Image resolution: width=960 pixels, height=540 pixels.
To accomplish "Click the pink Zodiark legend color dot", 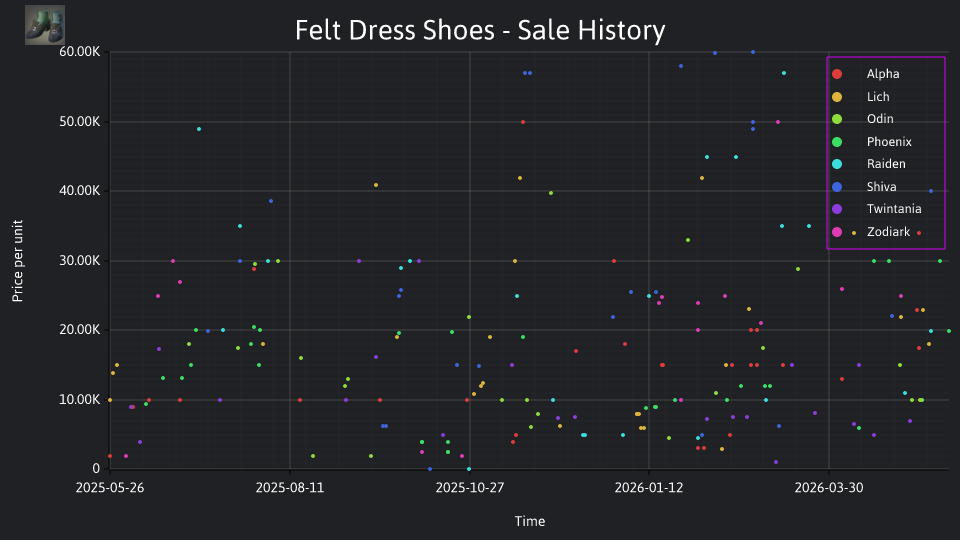I will pyautogui.click(x=837, y=232).
